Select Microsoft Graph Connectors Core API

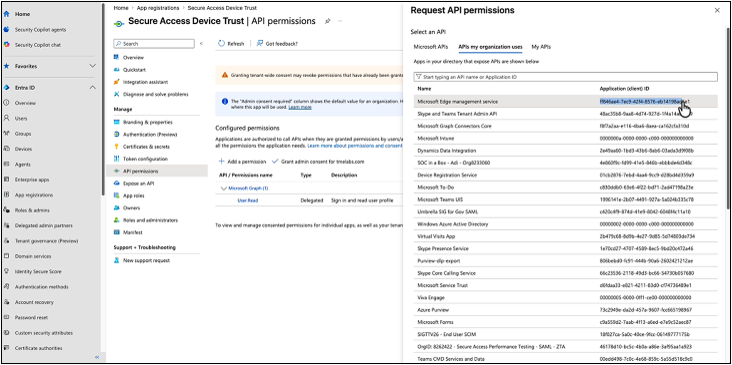coord(565,126)
